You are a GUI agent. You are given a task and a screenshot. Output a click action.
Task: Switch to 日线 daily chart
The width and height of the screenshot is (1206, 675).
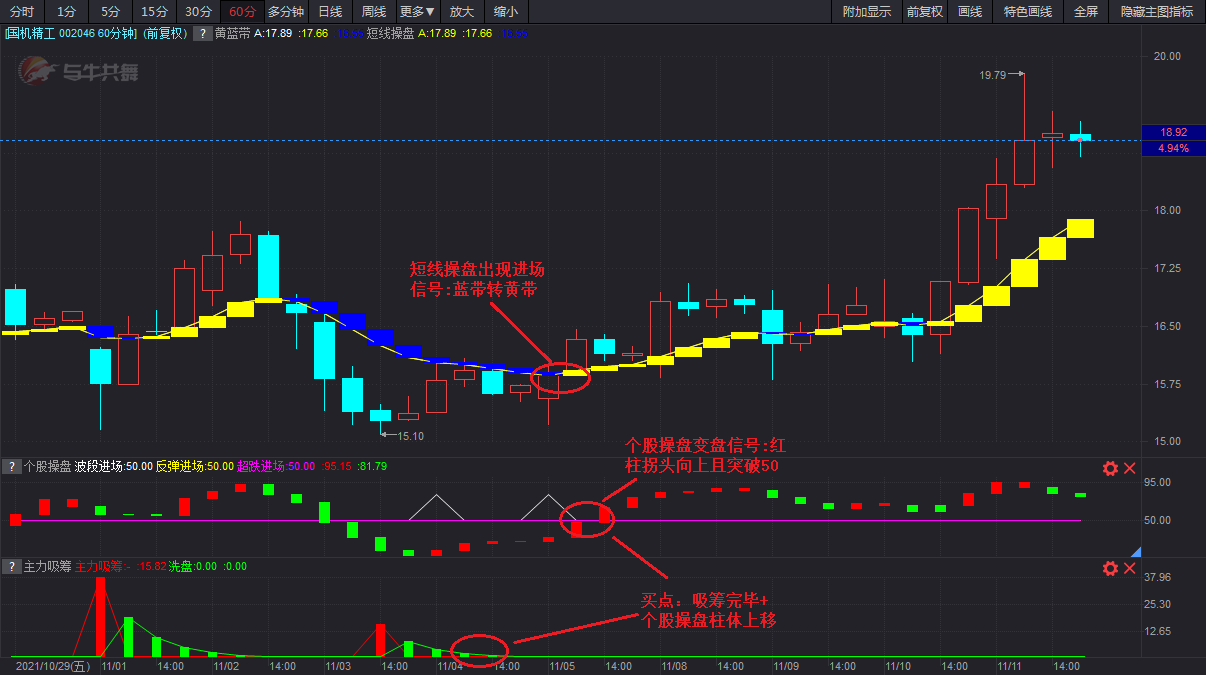coord(329,12)
